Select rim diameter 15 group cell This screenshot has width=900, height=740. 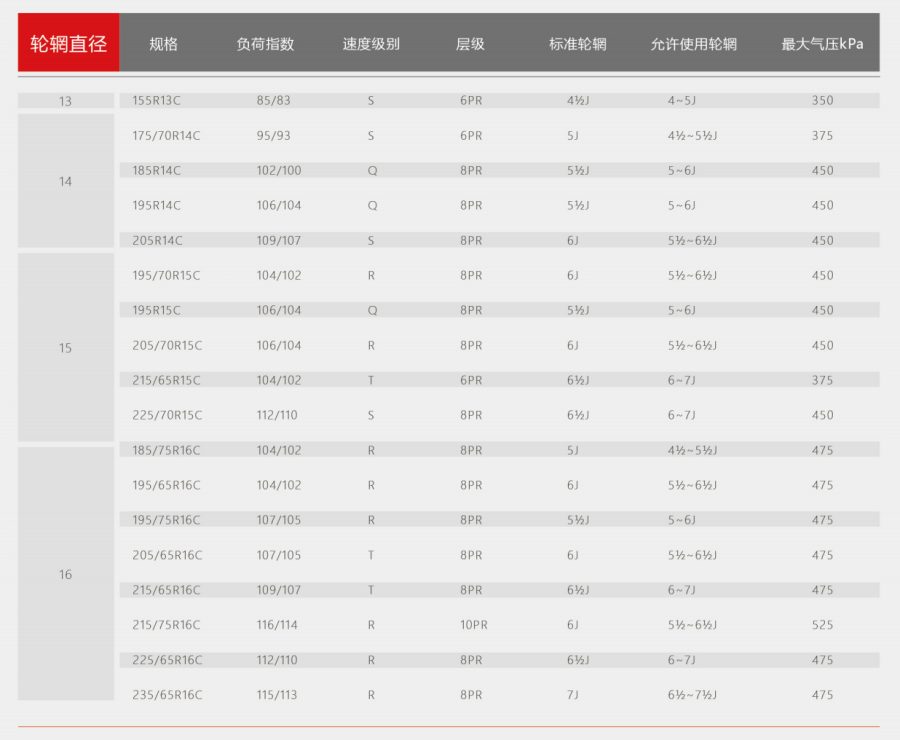click(x=65, y=347)
